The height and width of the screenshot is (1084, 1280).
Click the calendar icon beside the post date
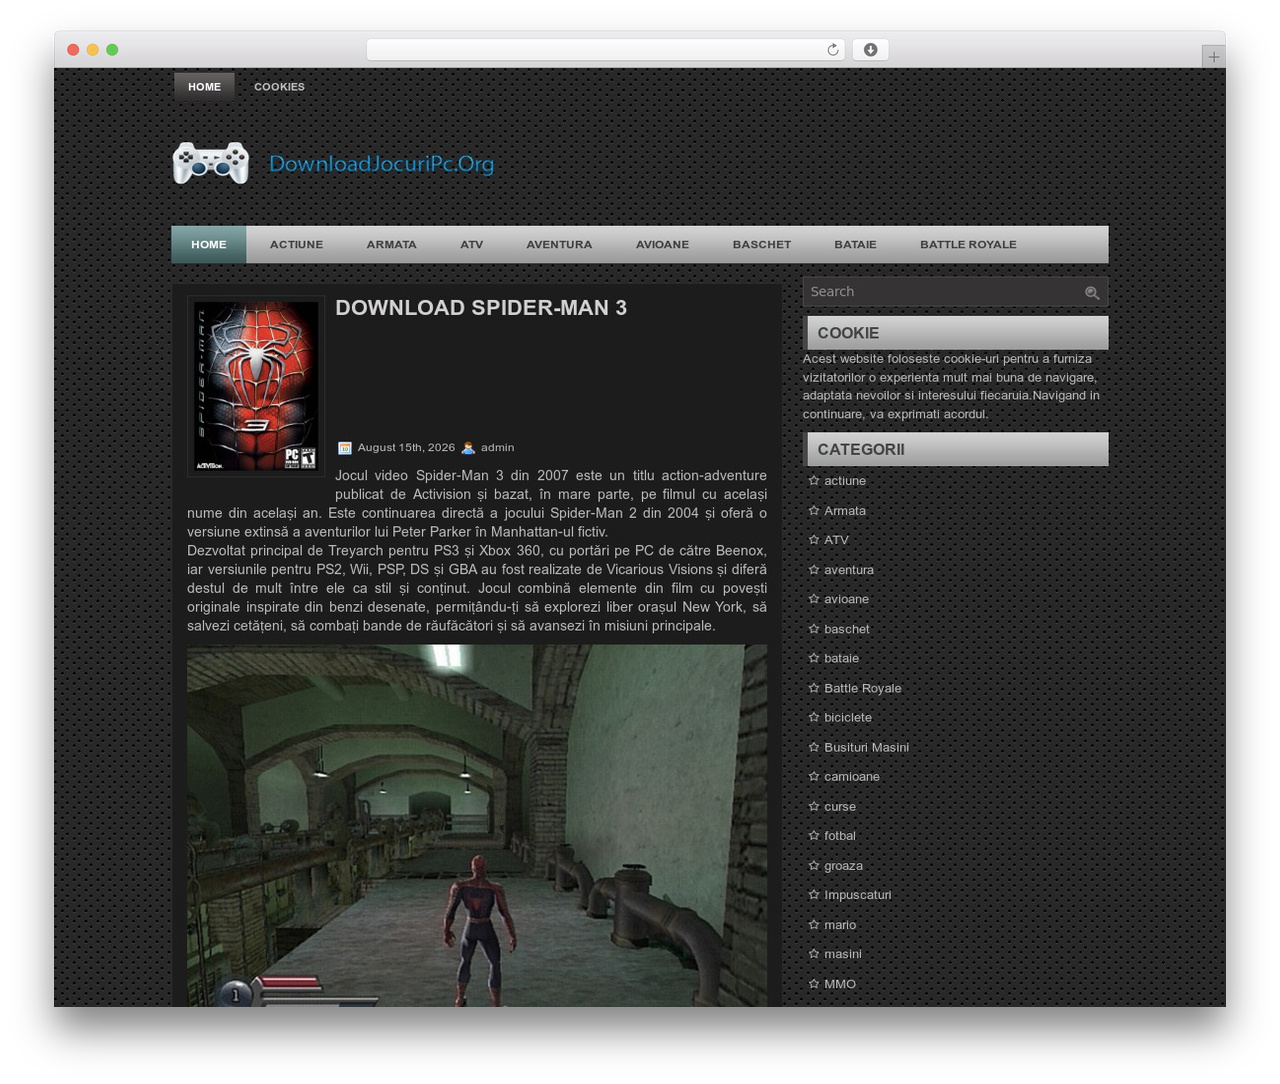[345, 448]
